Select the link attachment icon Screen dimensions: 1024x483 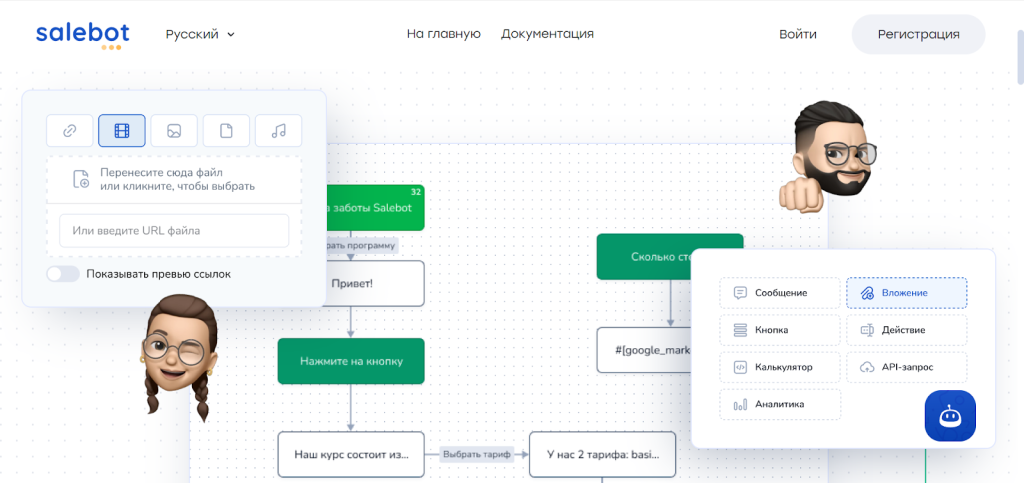70,131
